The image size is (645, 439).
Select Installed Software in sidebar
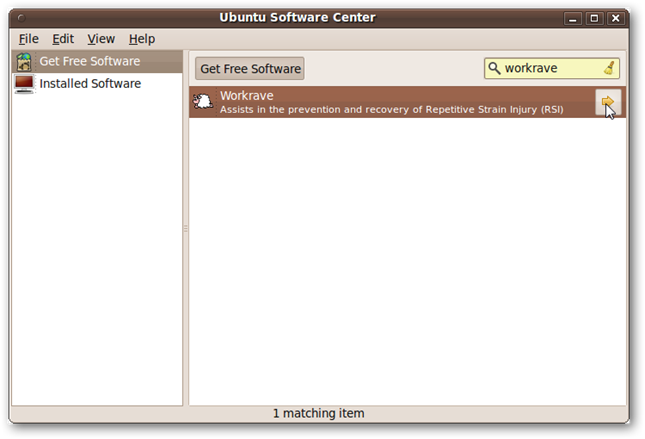[x=97, y=84]
